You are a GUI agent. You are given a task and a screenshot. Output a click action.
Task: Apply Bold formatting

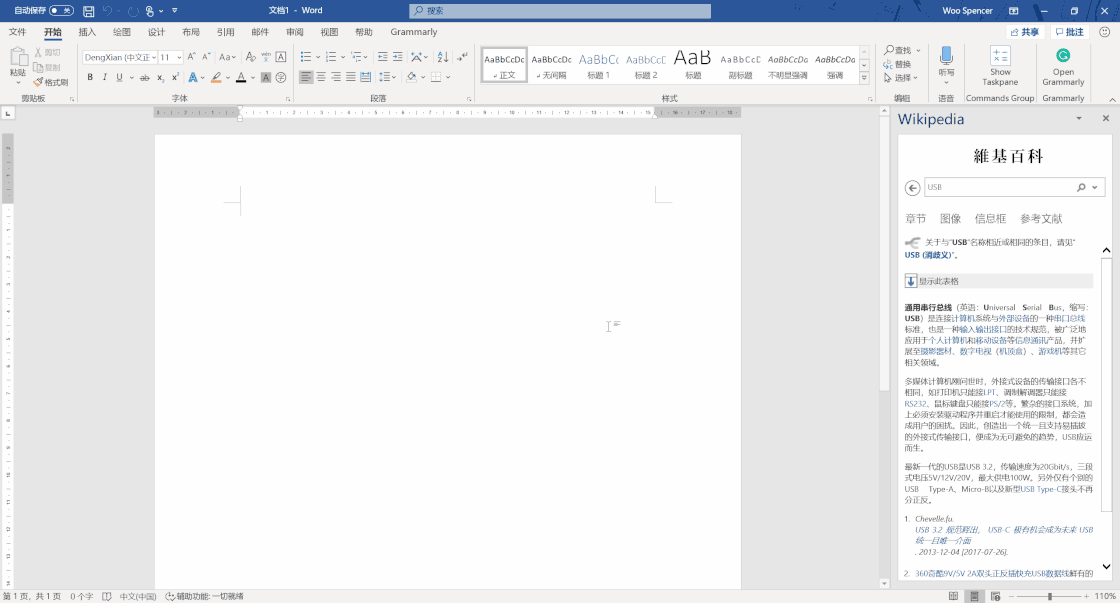point(90,78)
